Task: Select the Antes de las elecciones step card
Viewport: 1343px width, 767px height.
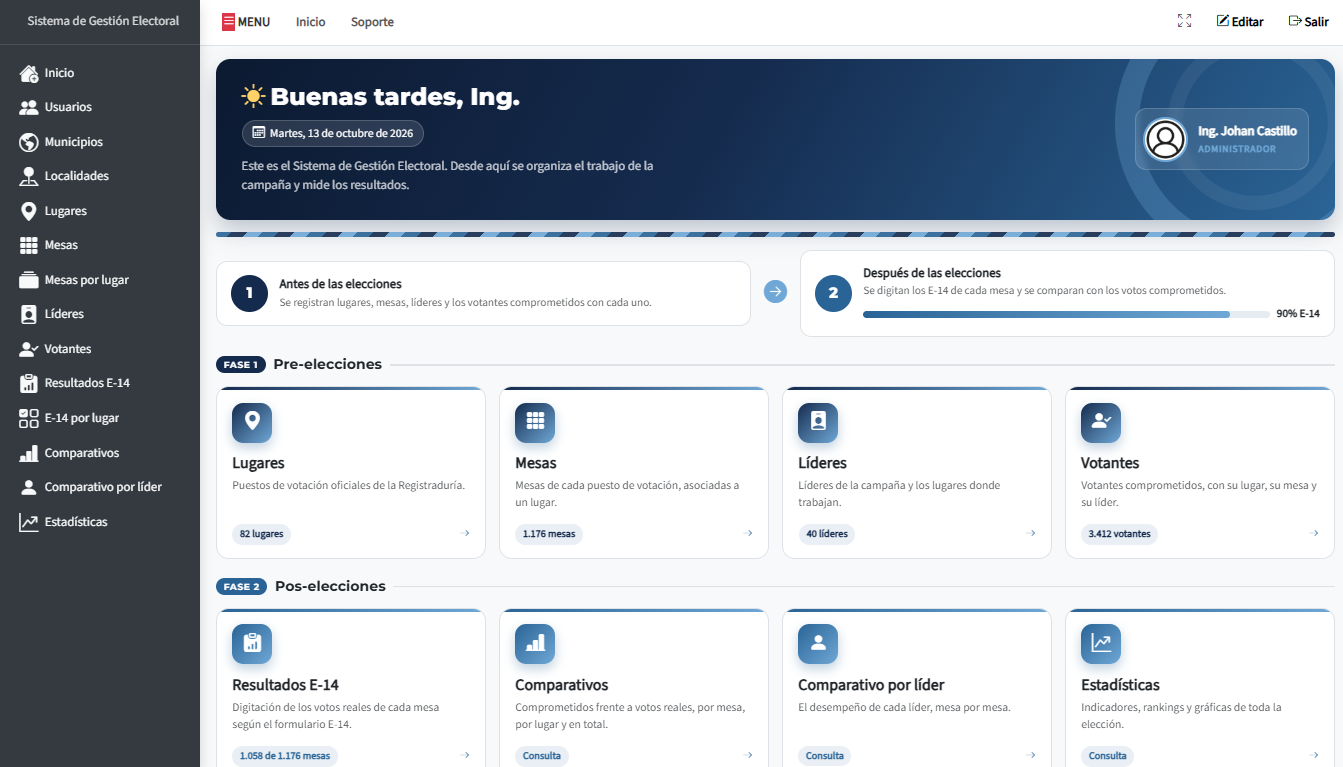Action: point(483,293)
